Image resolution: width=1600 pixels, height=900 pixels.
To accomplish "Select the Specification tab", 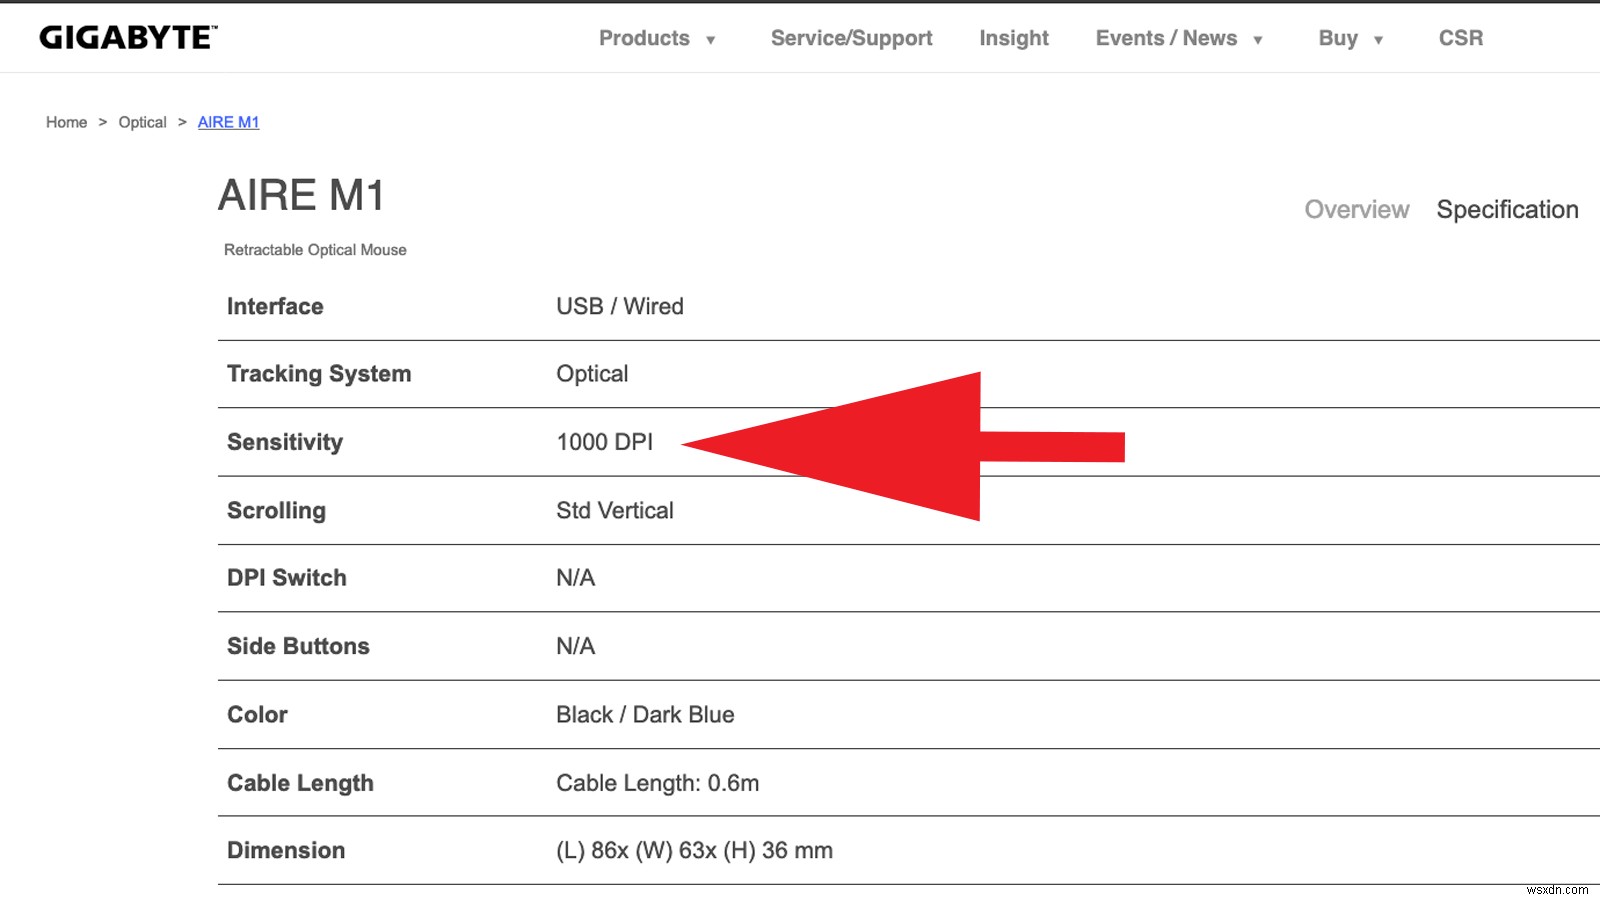I will pyautogui.click(x=1507, y=209).
